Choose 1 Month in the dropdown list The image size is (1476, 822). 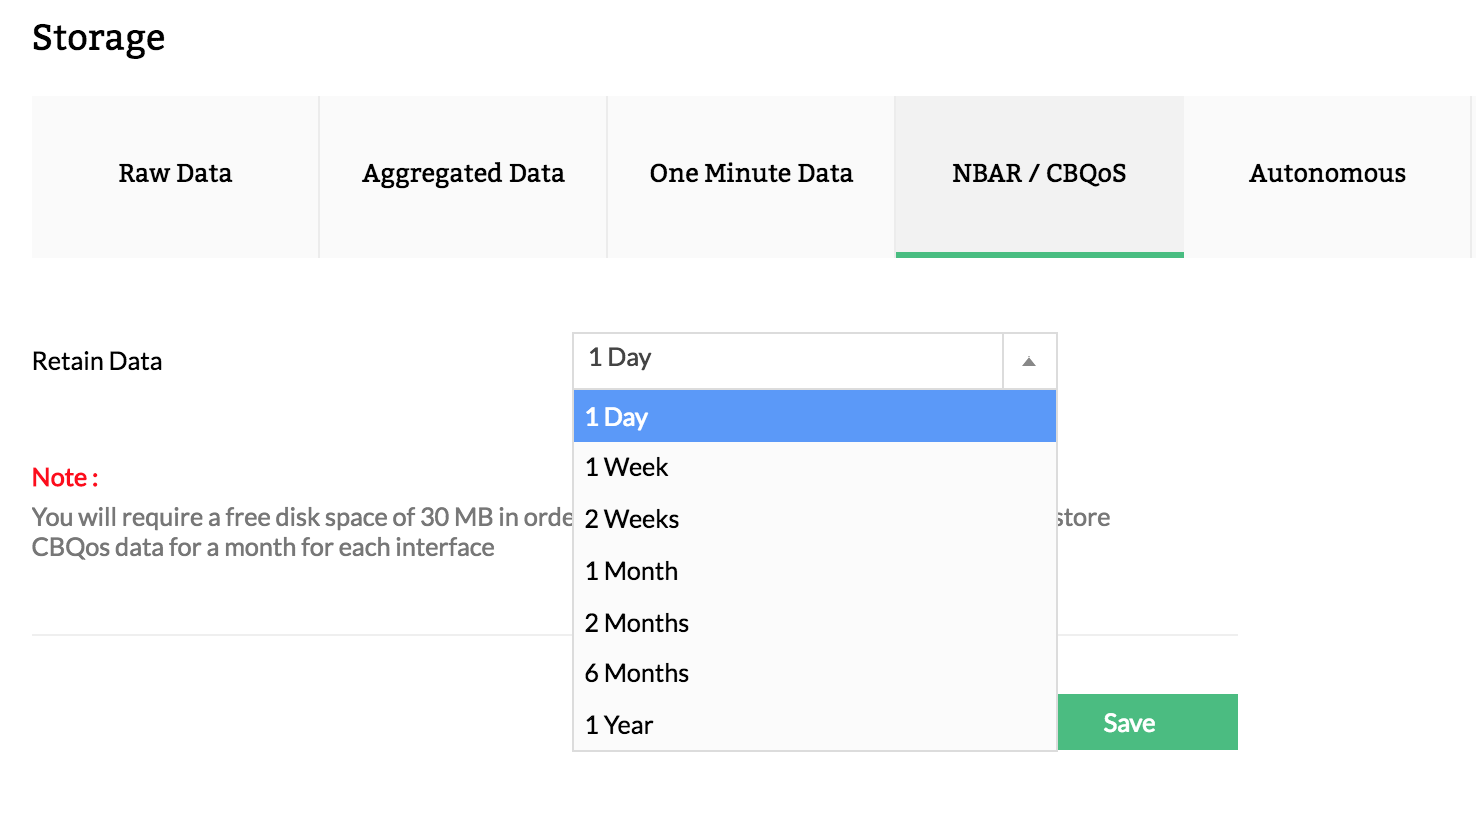pos(814,571)
